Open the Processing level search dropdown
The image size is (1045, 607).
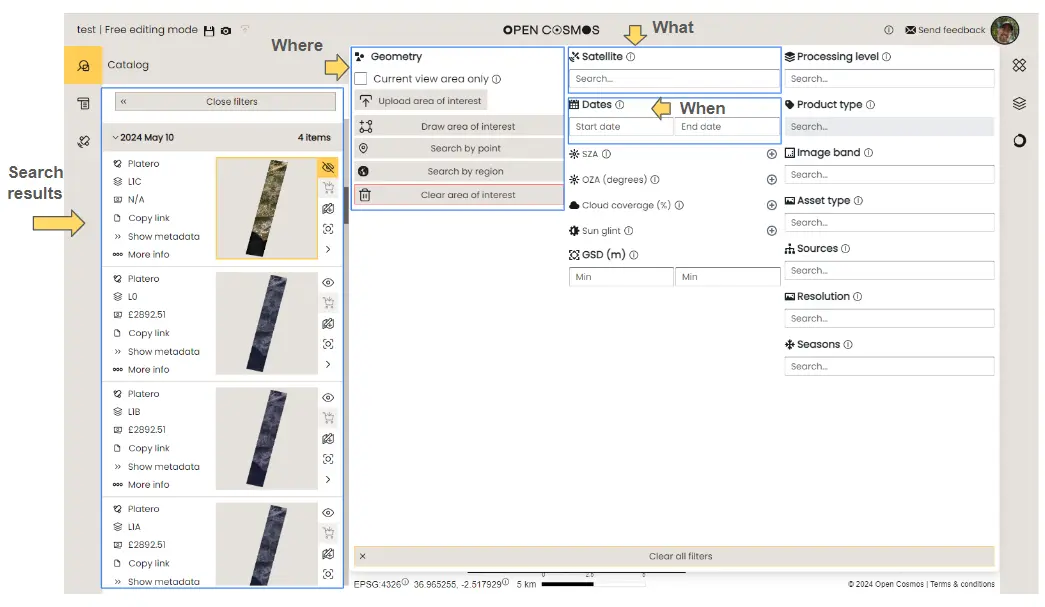pyautogui.click(x=889, y=79)
